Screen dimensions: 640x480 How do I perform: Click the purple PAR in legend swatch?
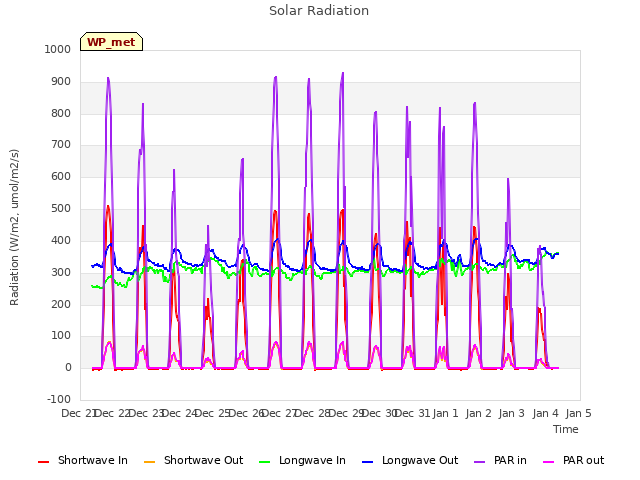tap(480, 462)
